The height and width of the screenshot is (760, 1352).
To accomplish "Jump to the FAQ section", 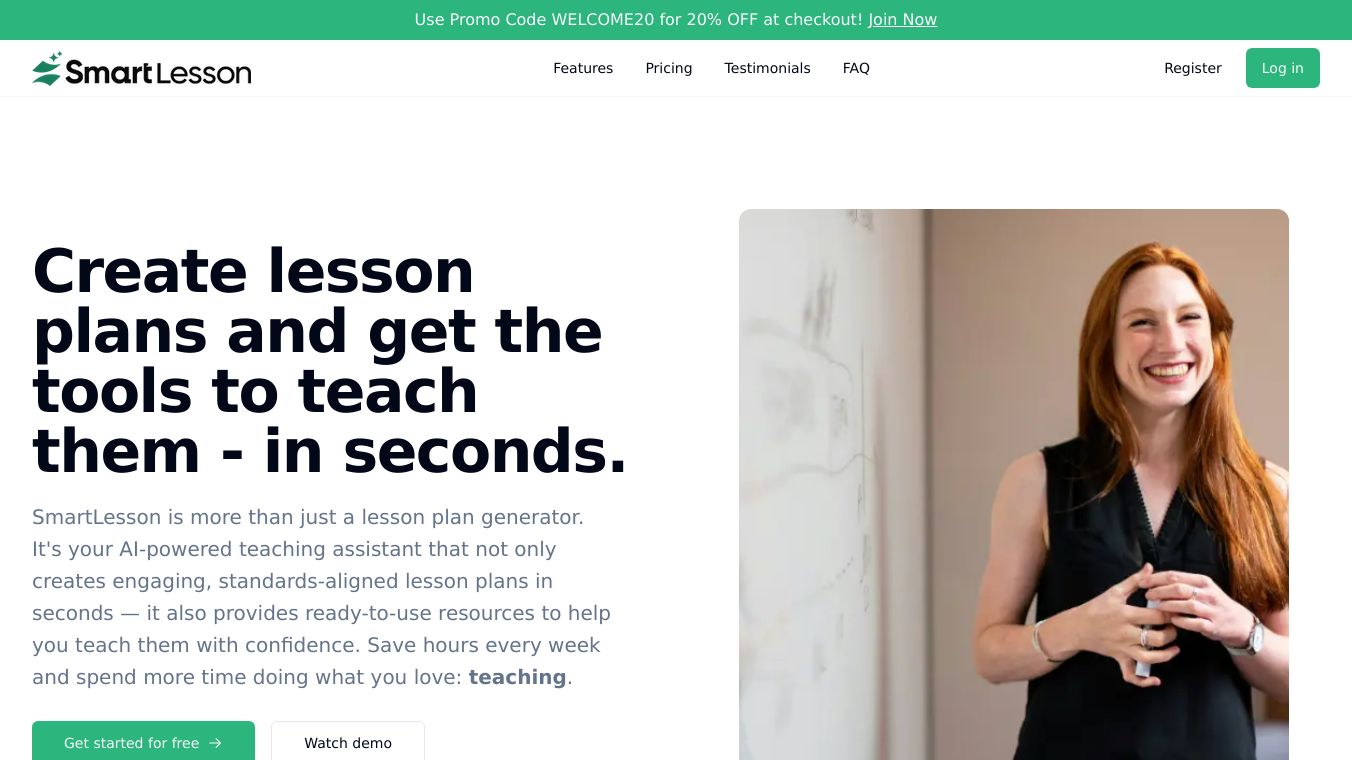I will pyautogui.click(x=856, y=68).
